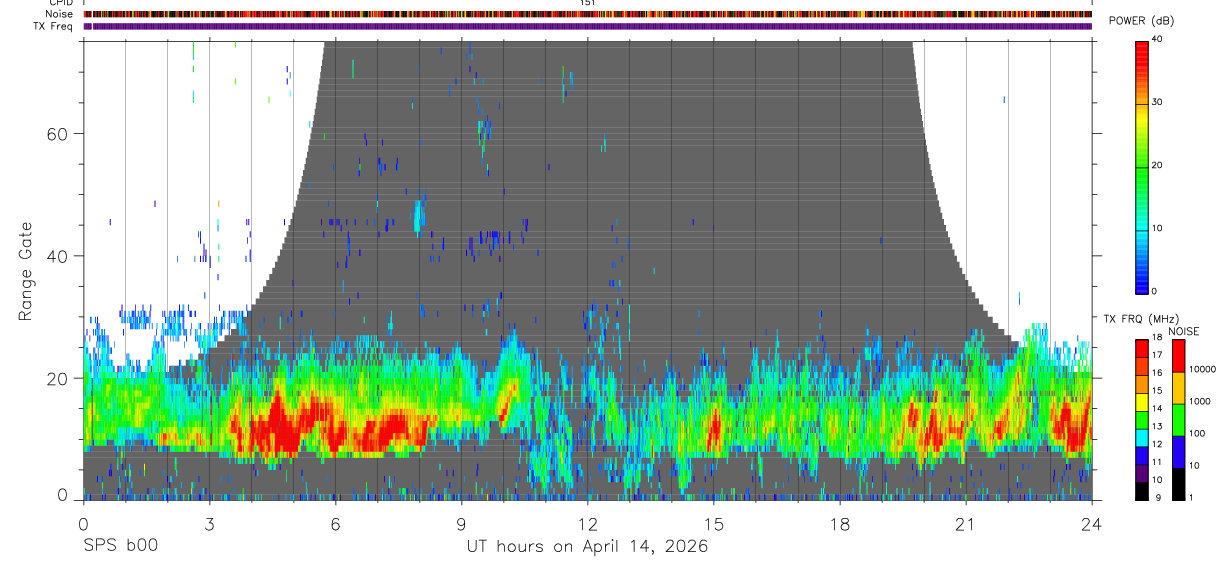
Task: Click the 30 tick on power colorbar
Action: (x=1158, y=102)
